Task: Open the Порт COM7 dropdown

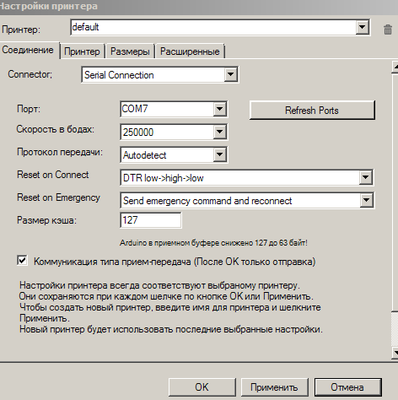Action: click(219, 109)
